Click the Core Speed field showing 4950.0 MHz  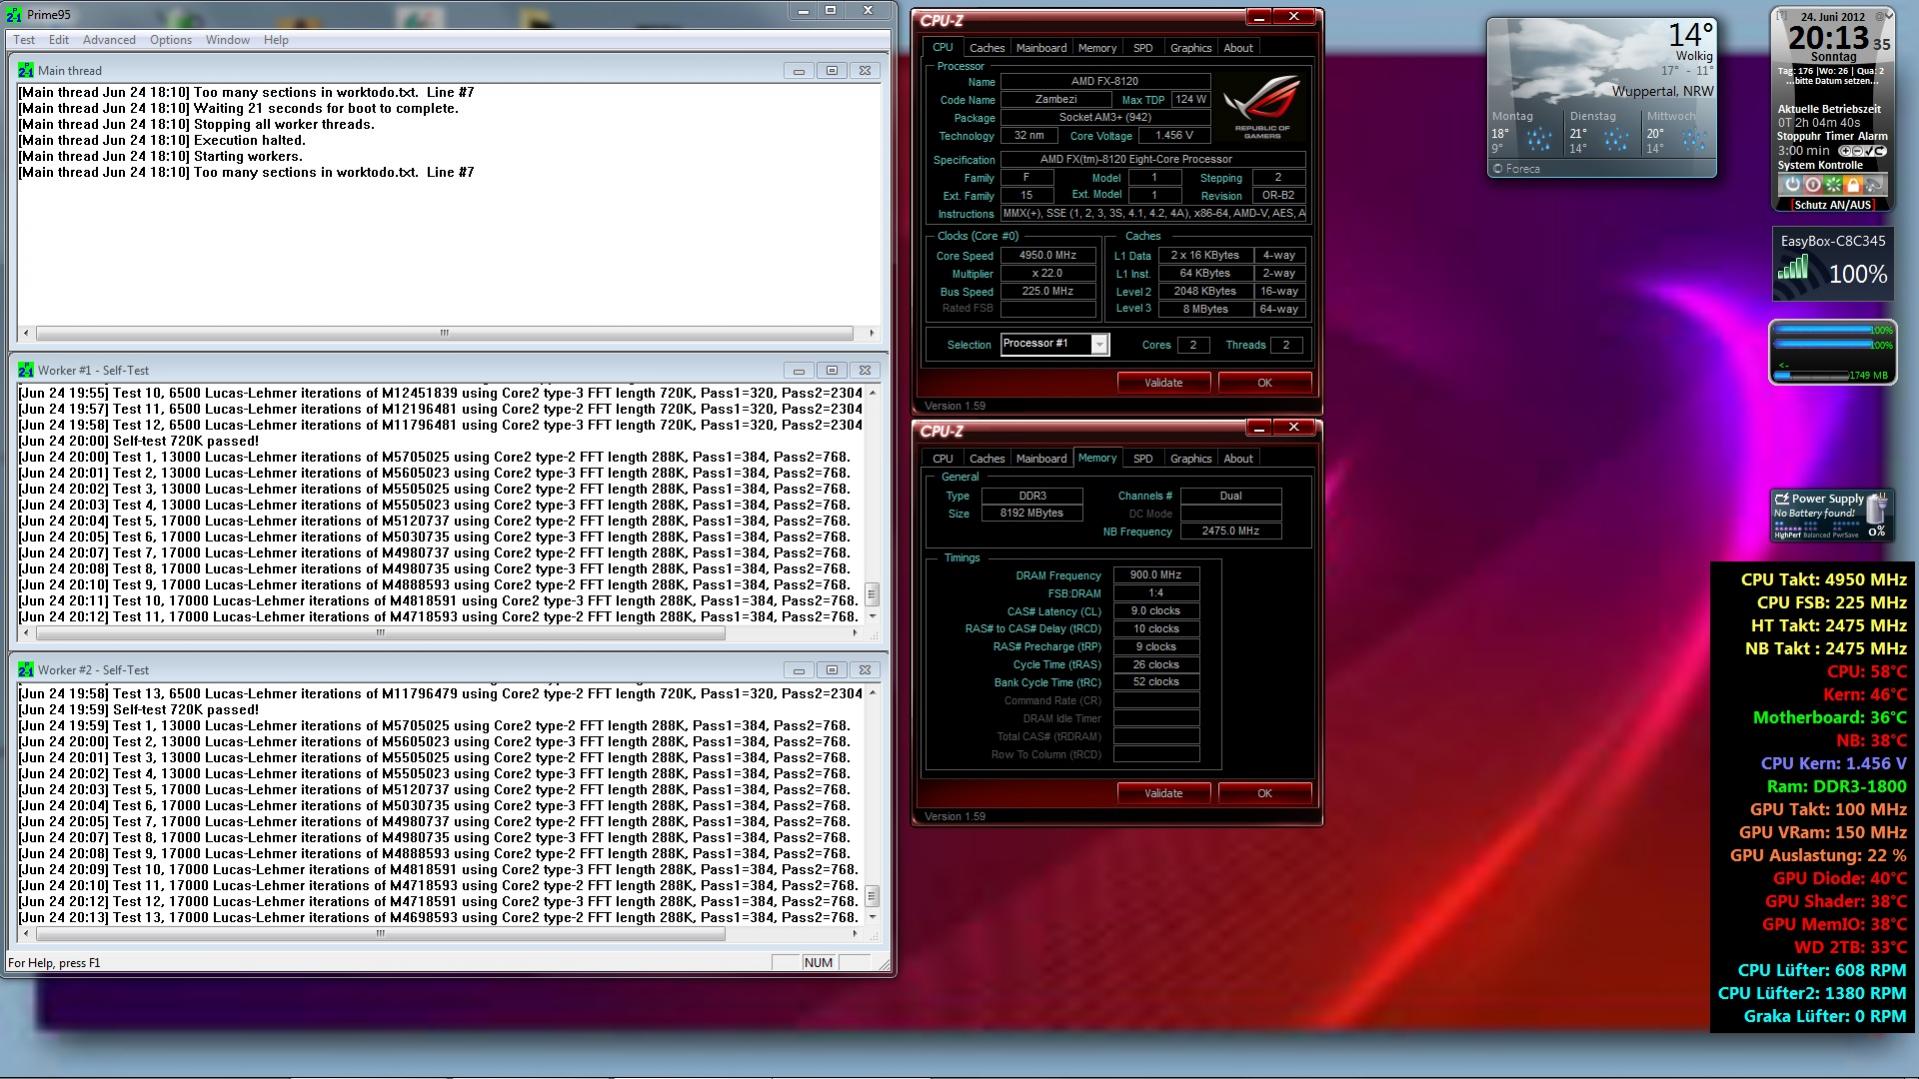pos(1048,256)
